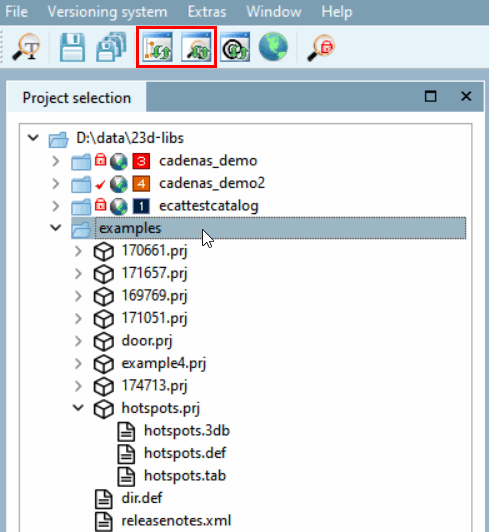Image resolution: width=489 pixels, height=532 pixels.
Task: Select ecattestcatalog in the tree
Action: click(x=209, y=206)
